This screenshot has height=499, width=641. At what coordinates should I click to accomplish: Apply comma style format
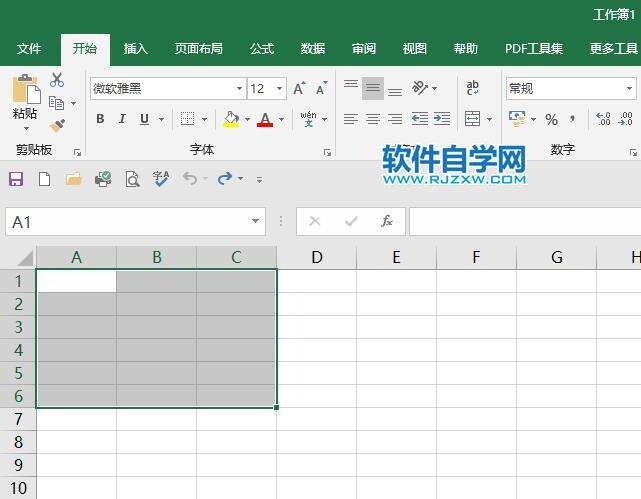click(573, 119)
